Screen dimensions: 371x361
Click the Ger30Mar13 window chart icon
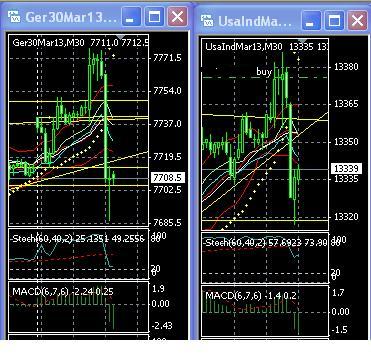(x=14, y=16)
